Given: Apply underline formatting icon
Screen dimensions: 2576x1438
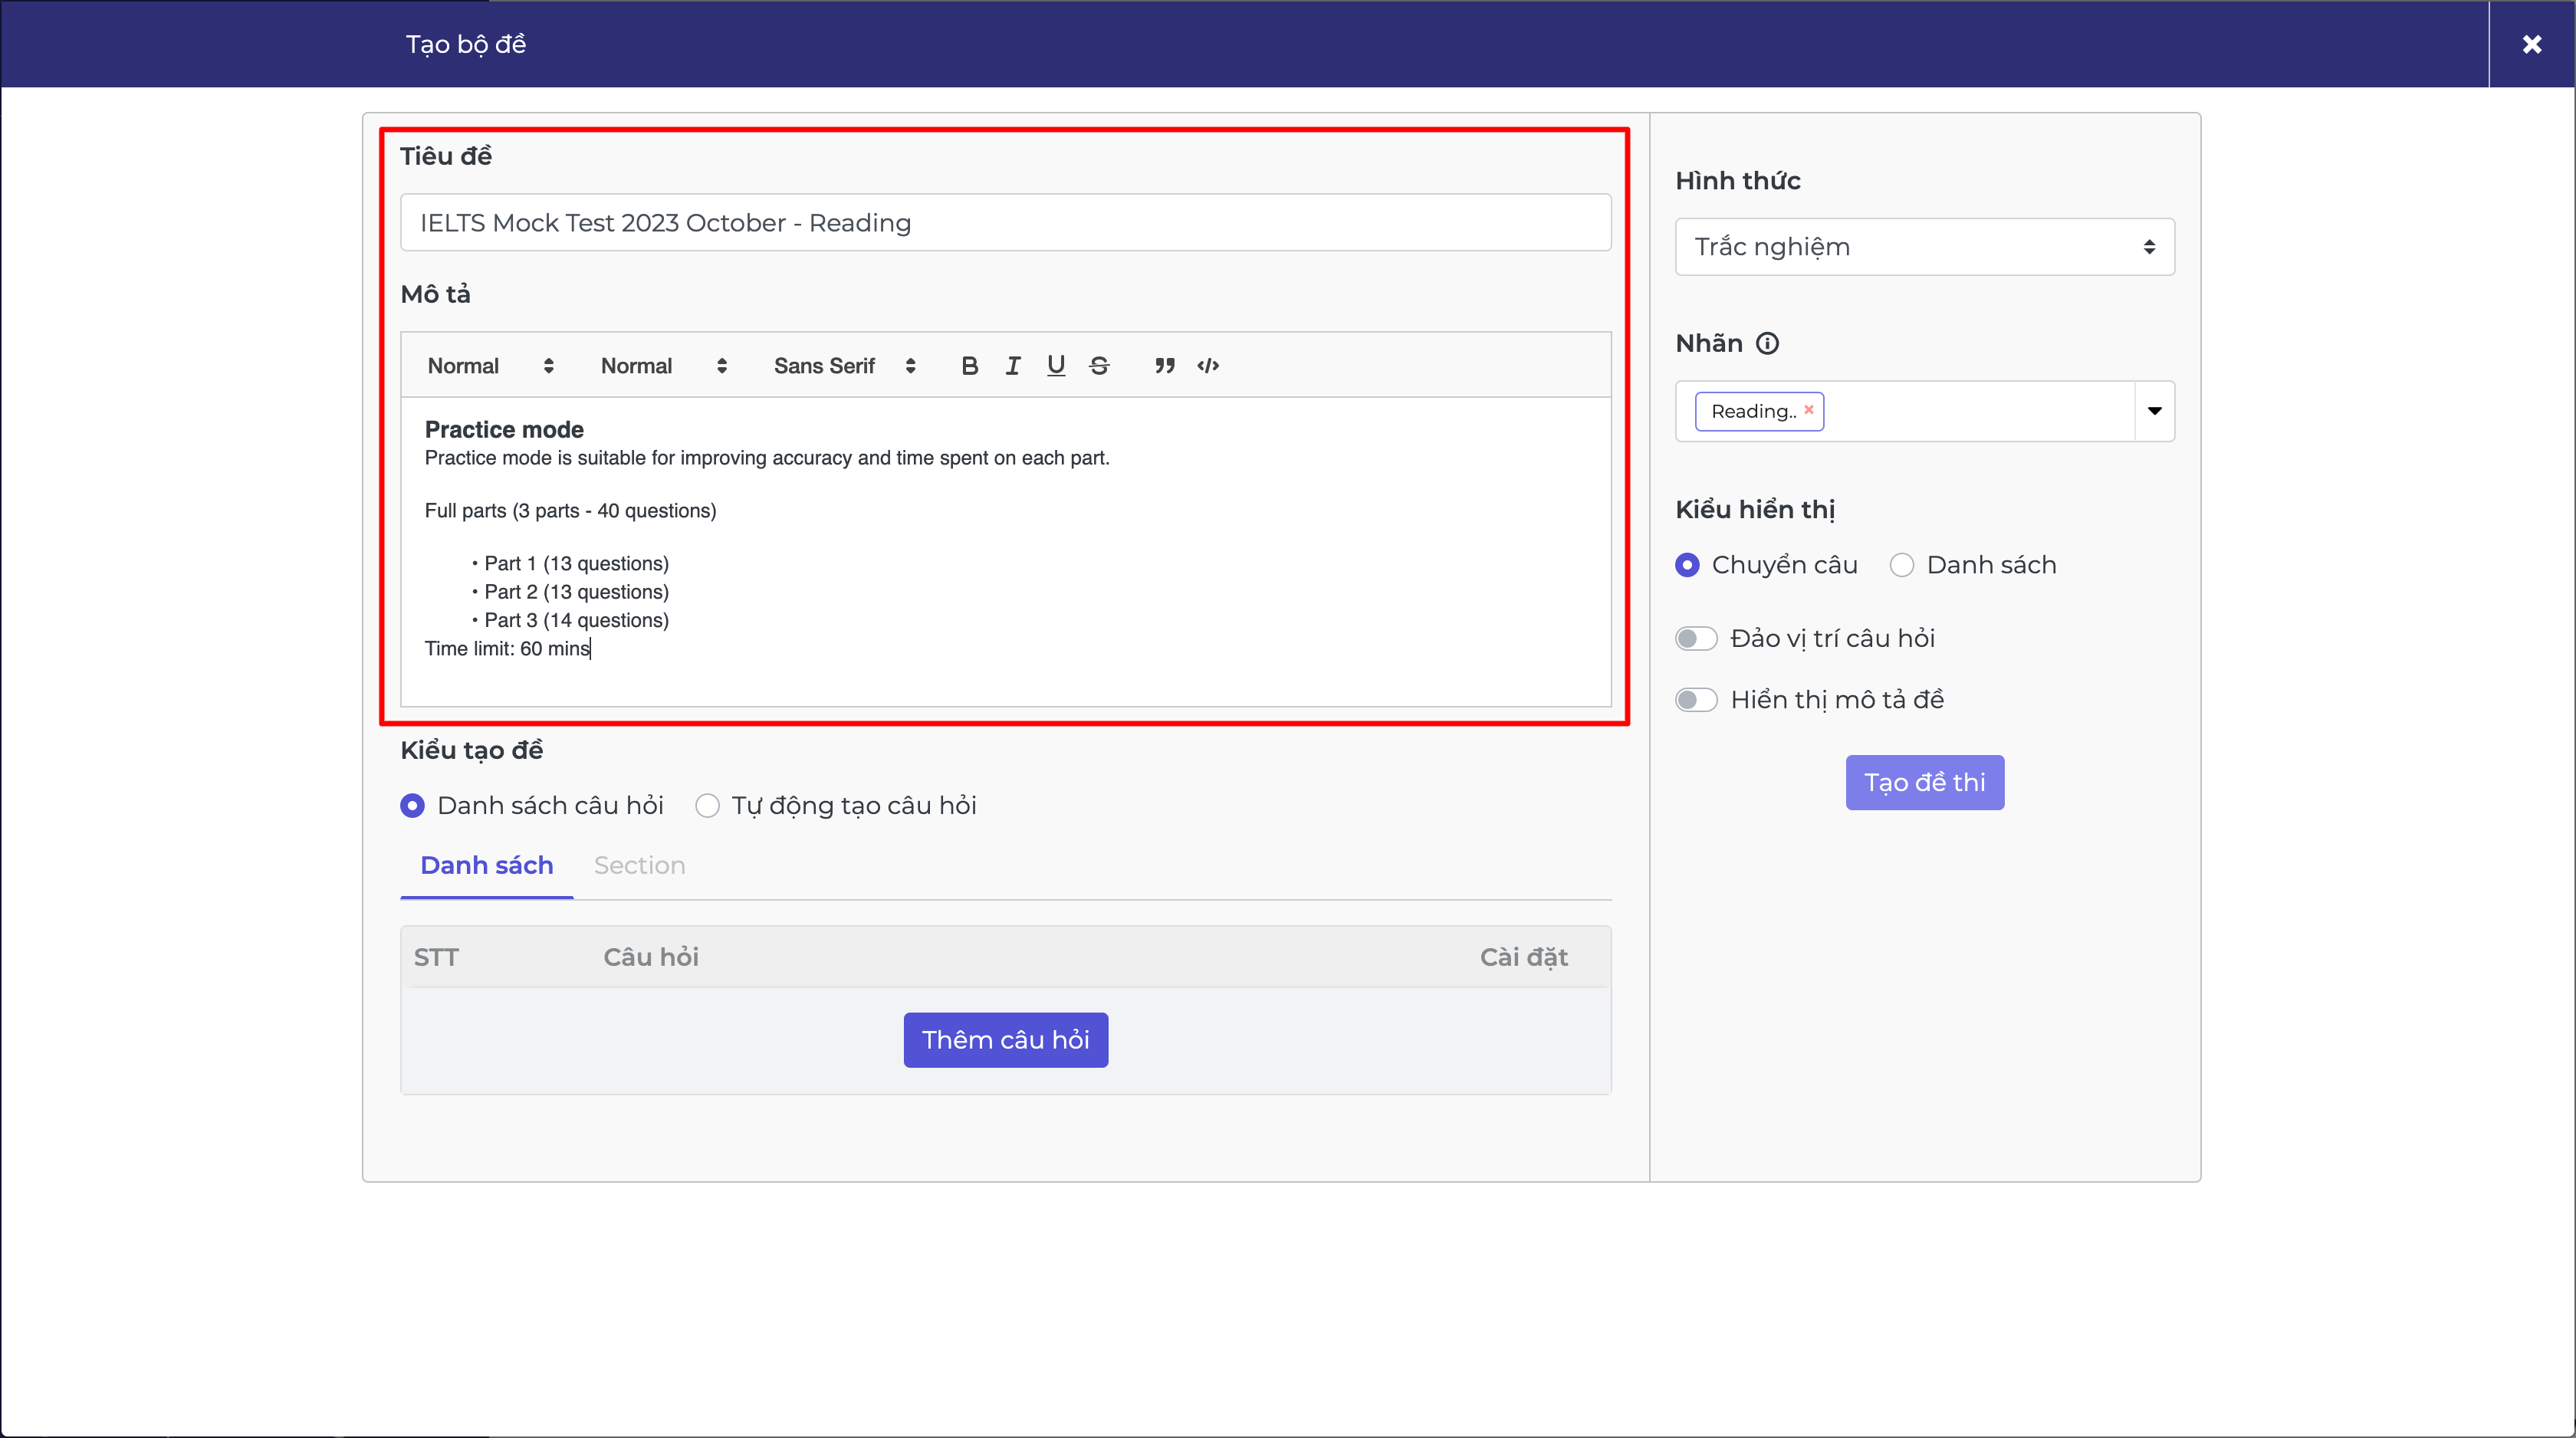Looking at the screenshot, I should point(1056,366).
